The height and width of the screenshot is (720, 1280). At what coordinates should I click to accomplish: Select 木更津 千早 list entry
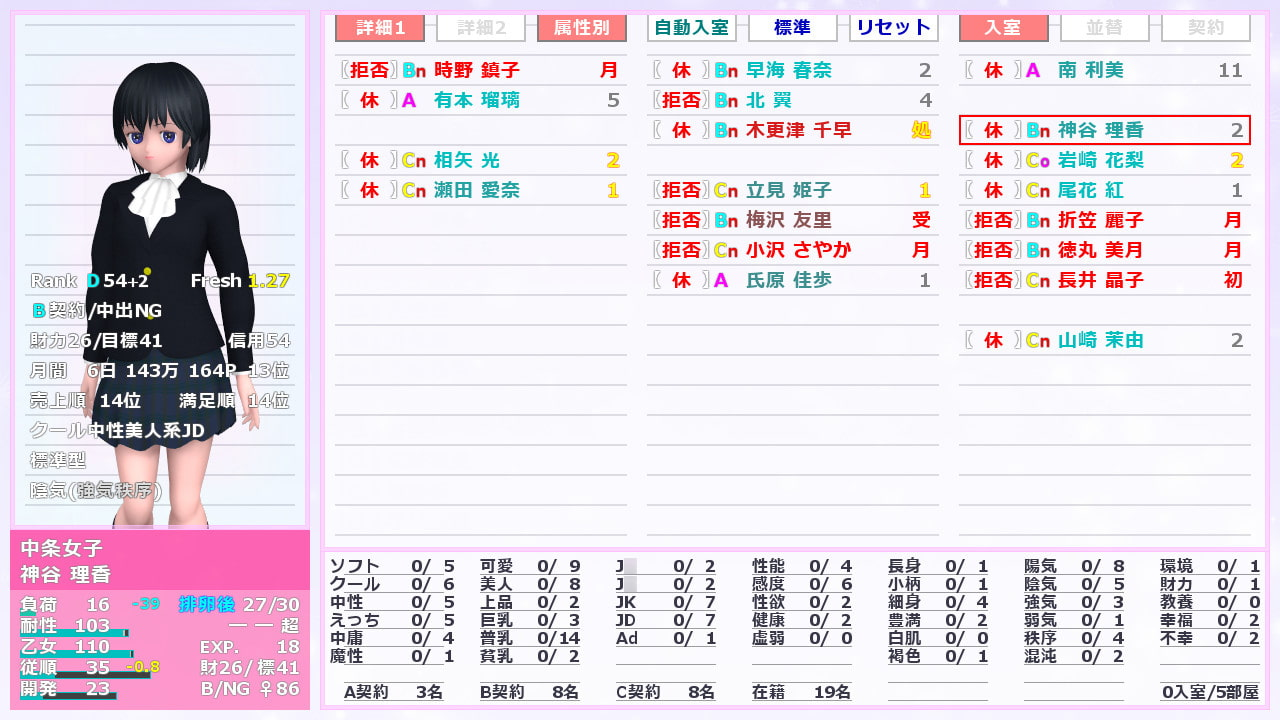(792, 130)
